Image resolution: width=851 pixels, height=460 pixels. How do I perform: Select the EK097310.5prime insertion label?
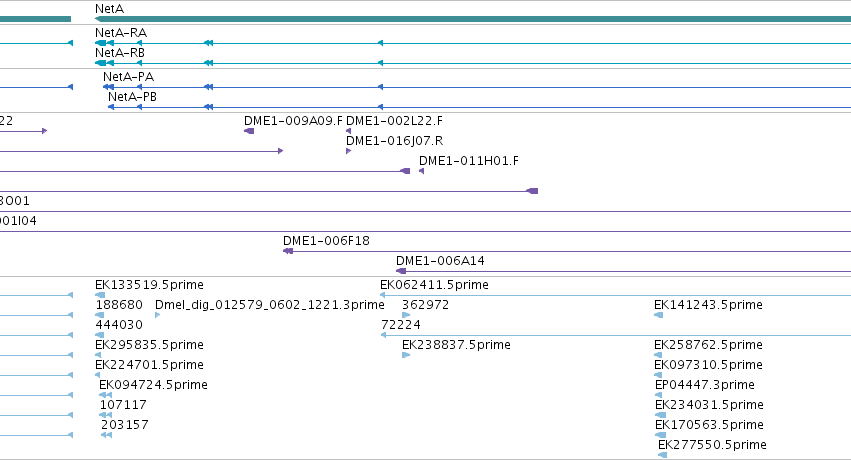[x=708, y=365]
